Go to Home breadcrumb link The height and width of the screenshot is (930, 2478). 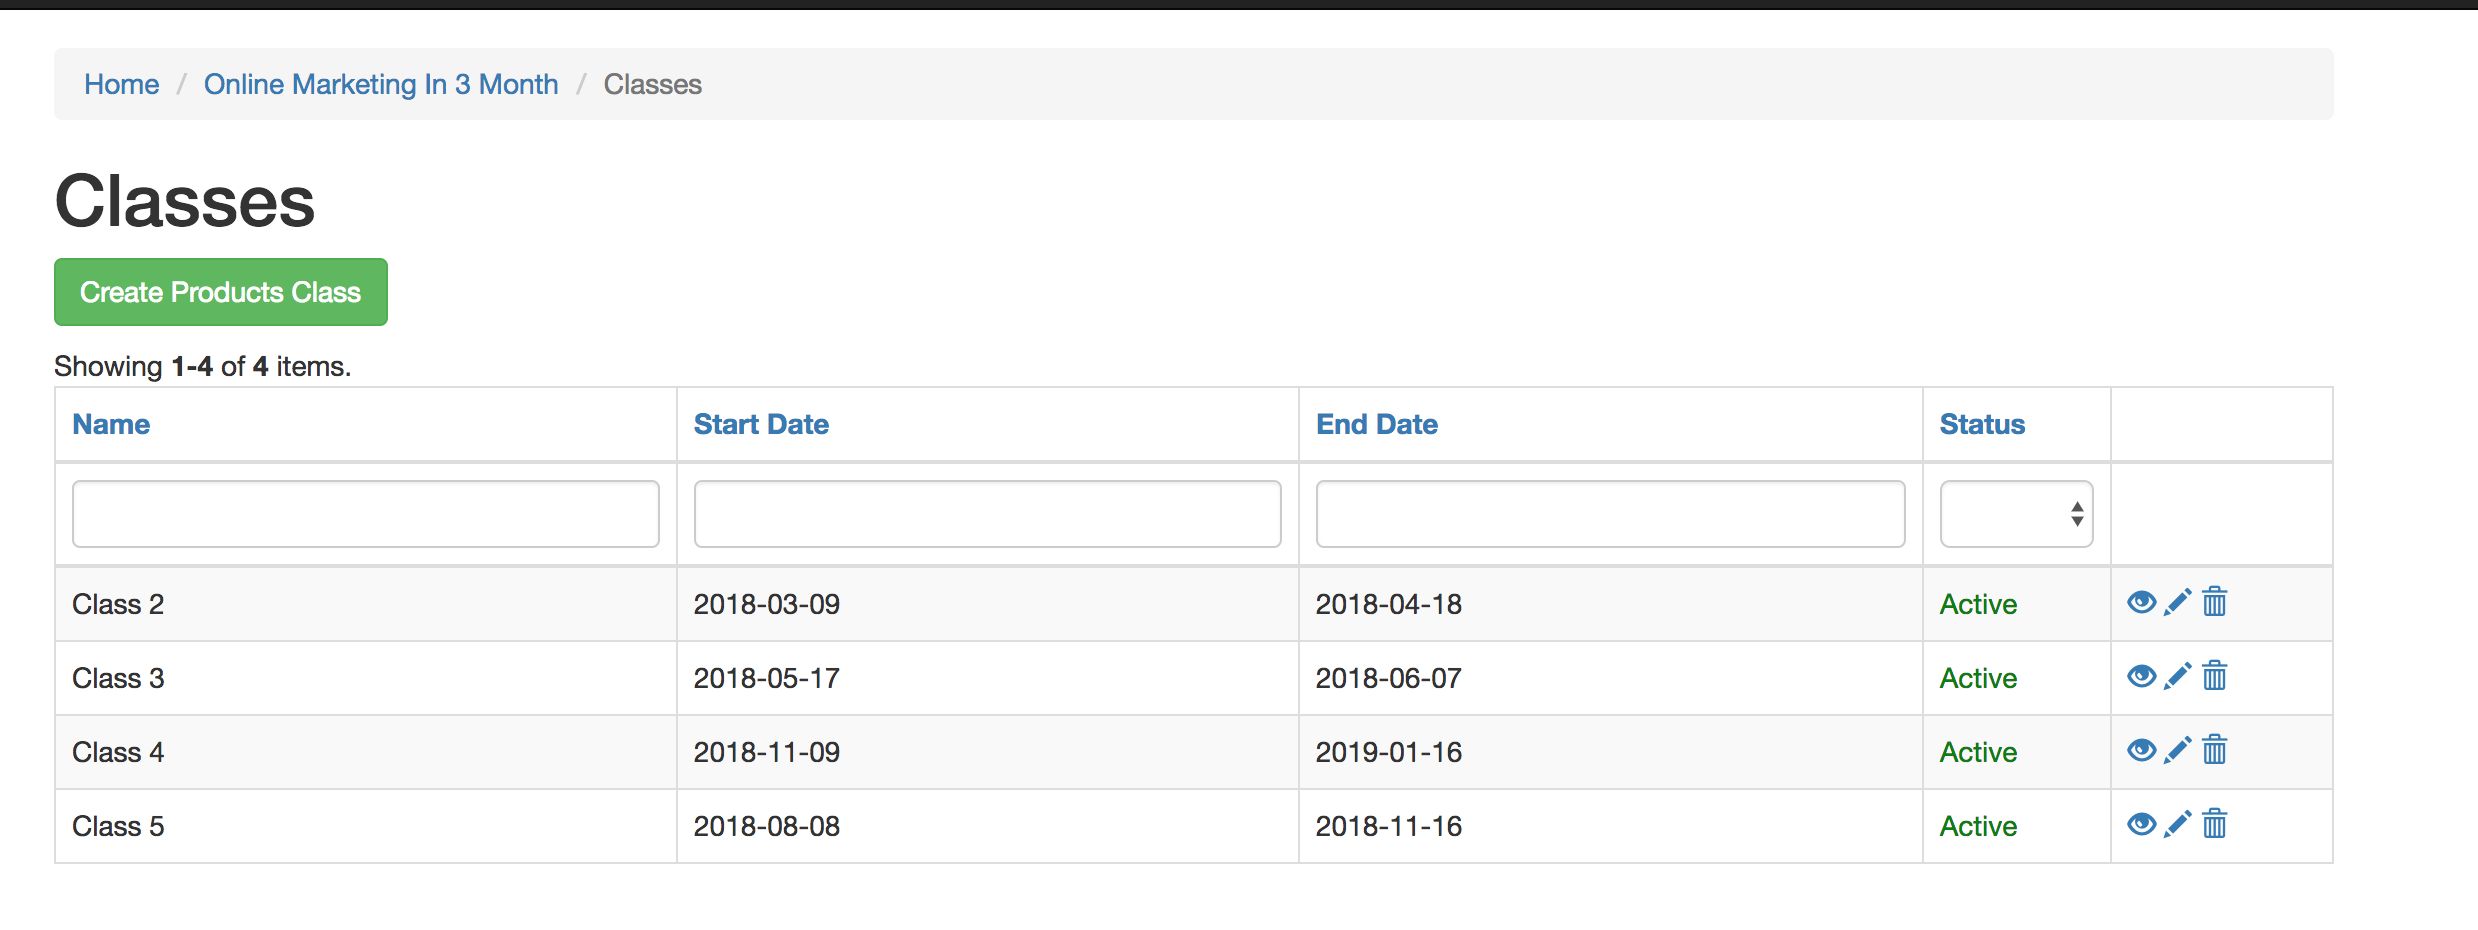(121, 84)
